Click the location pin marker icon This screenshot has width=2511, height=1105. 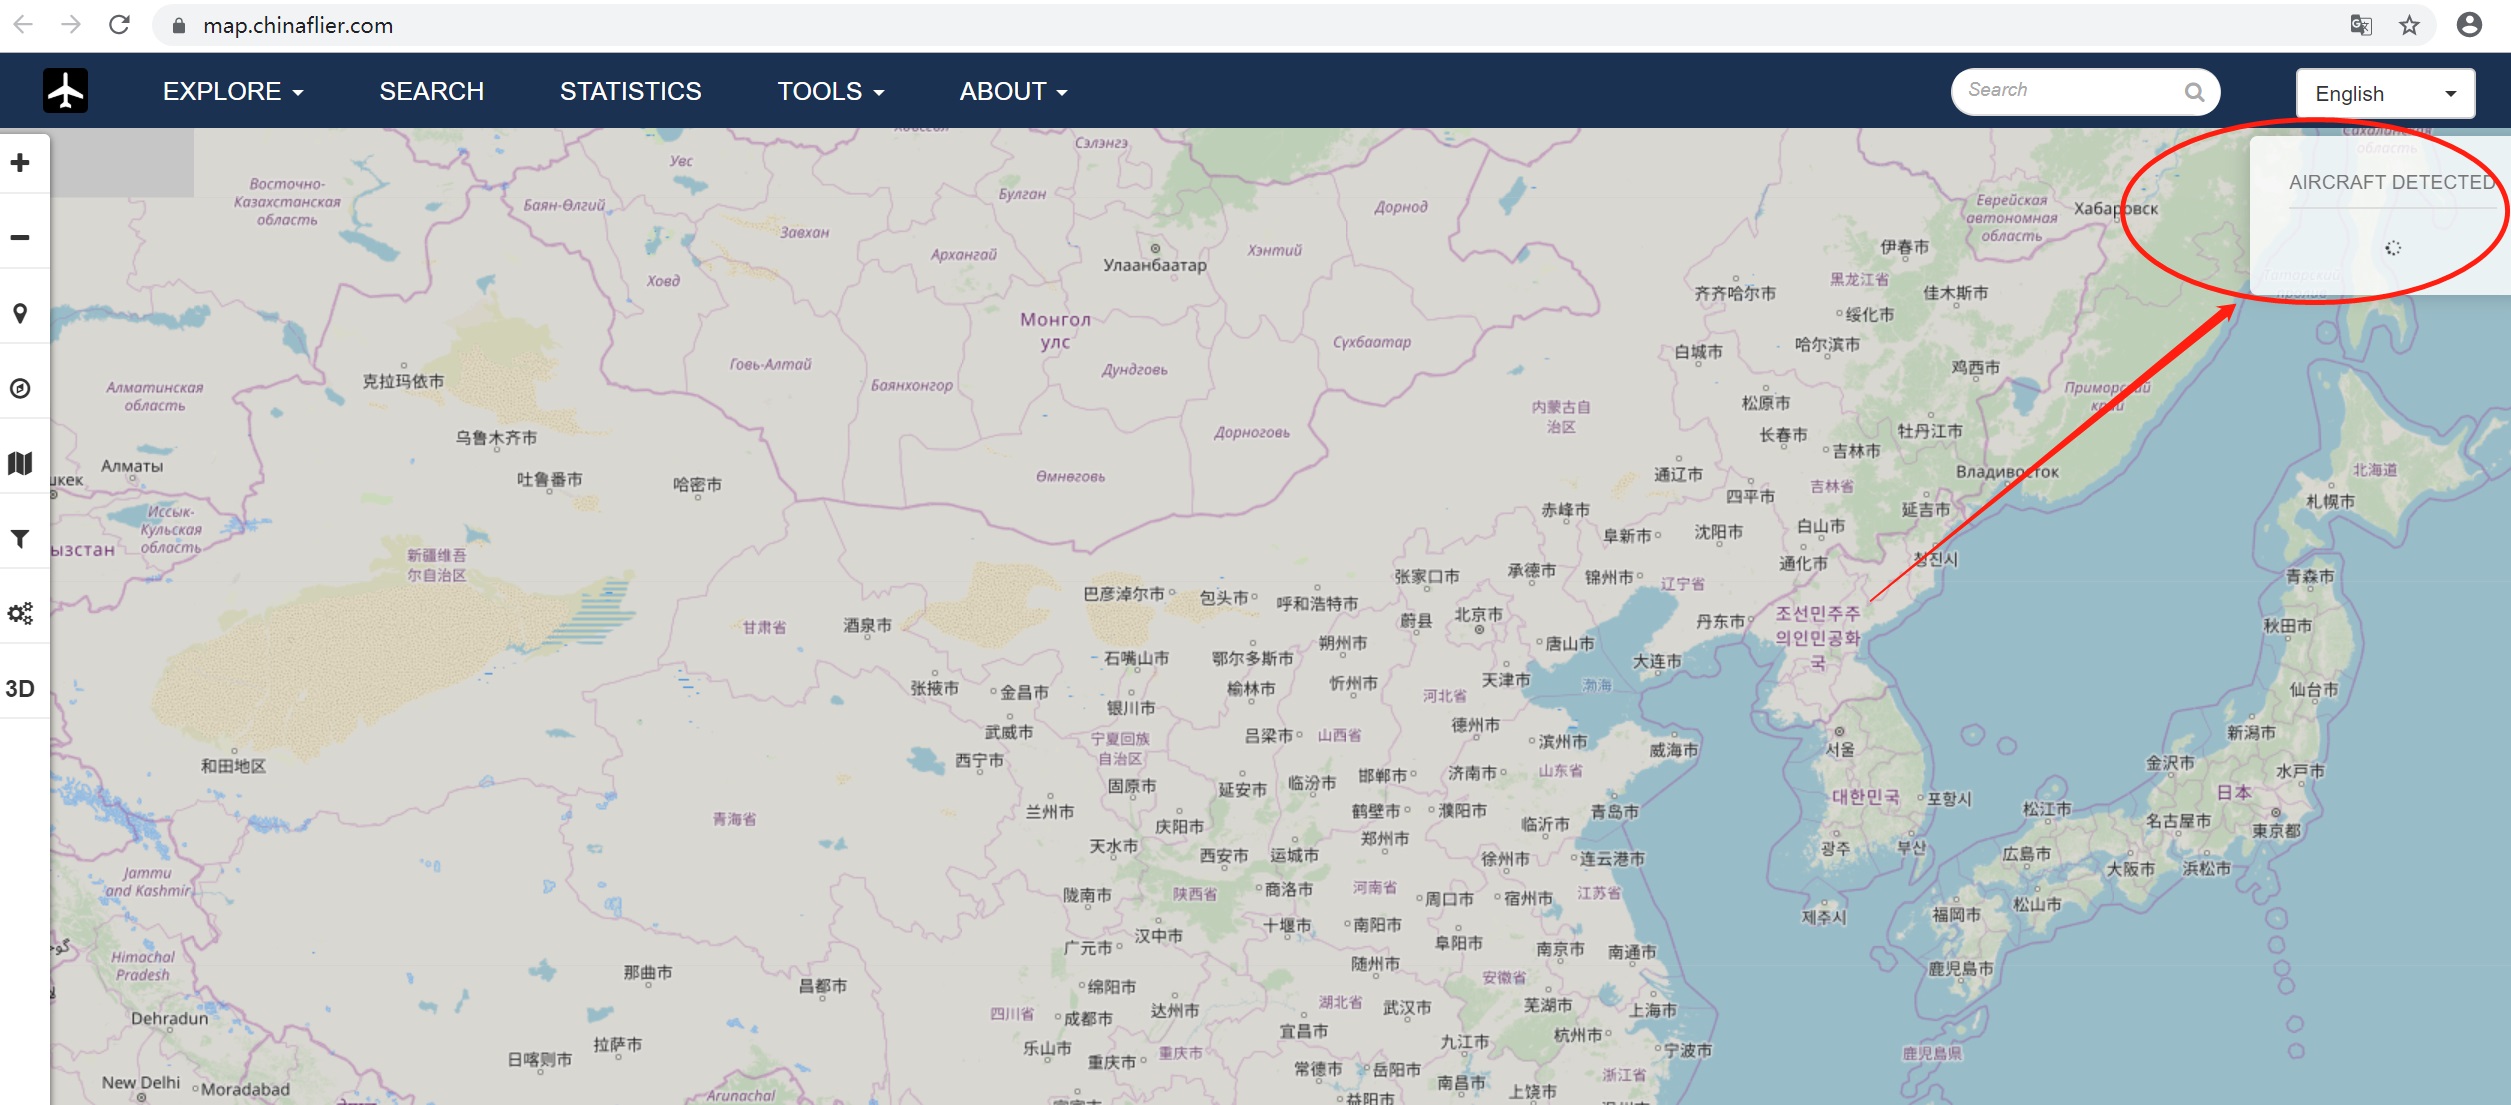pos(20,313)
